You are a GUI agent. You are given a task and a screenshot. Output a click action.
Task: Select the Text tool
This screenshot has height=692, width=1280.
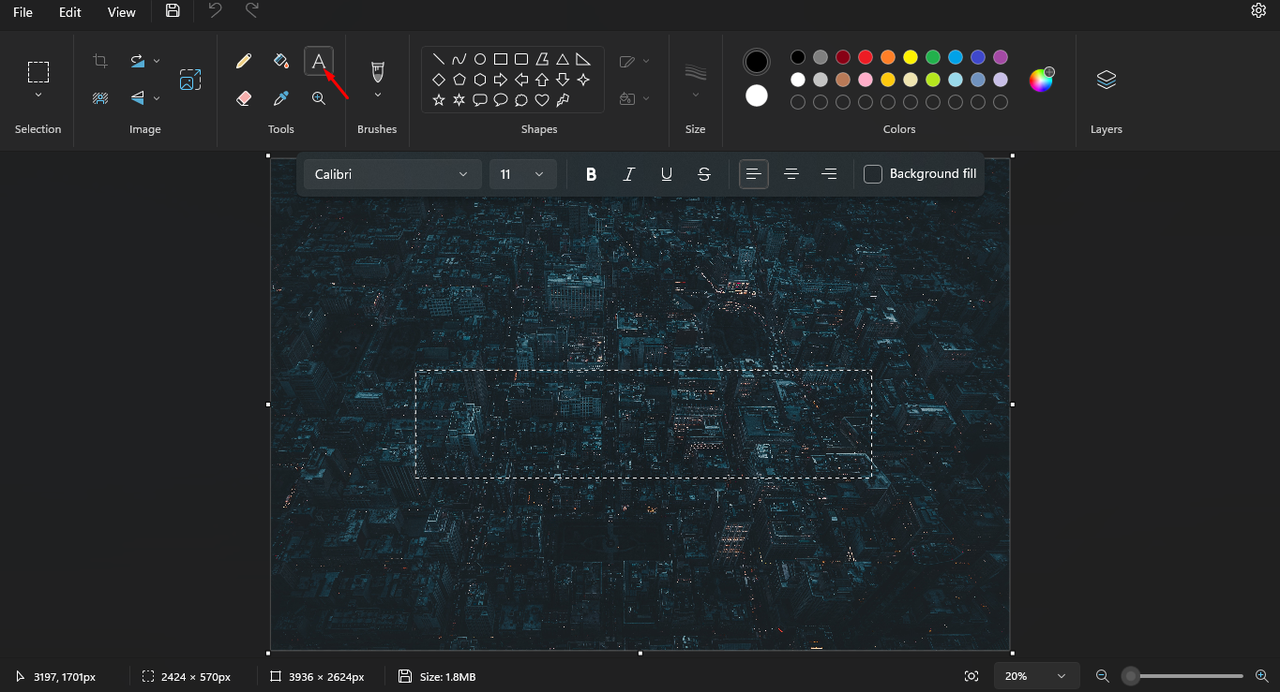pyautogui.click(x=318, y=61)
